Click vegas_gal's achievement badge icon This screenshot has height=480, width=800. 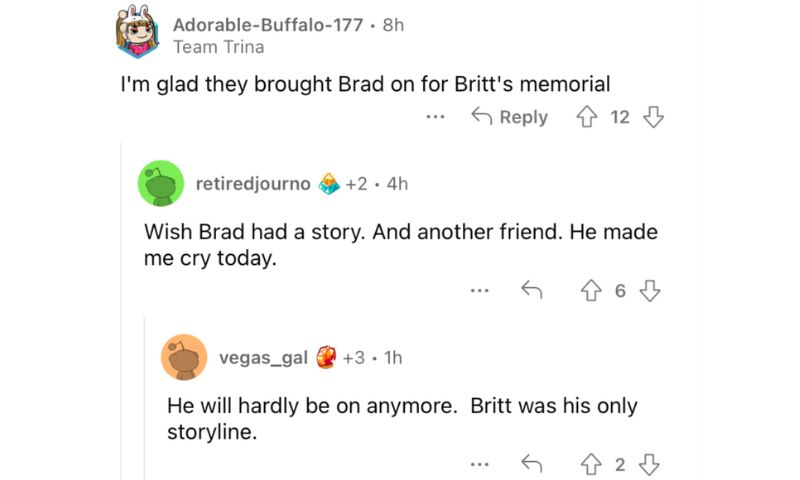pyautogui.click(x=326, y=357)
